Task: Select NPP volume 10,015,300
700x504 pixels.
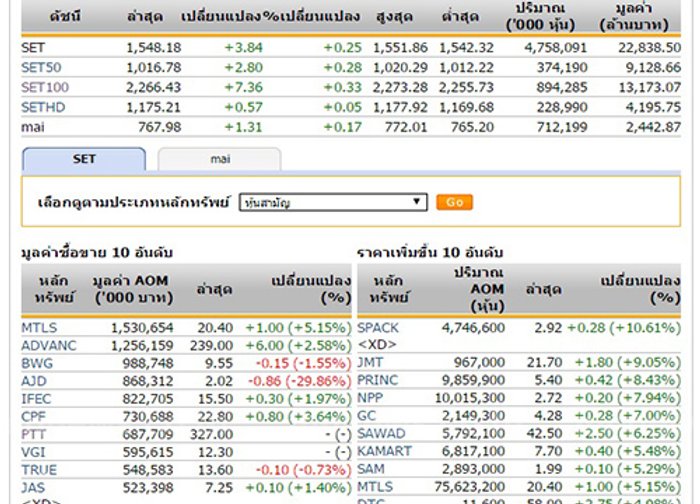Action: 470,398
